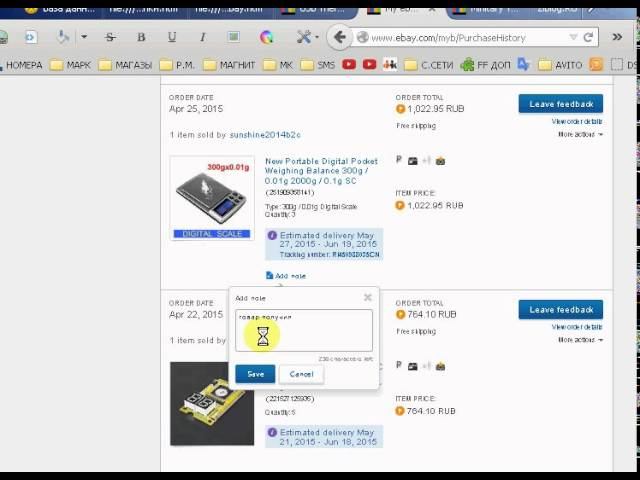Toggle underline U formatting icon

point(172,38)
